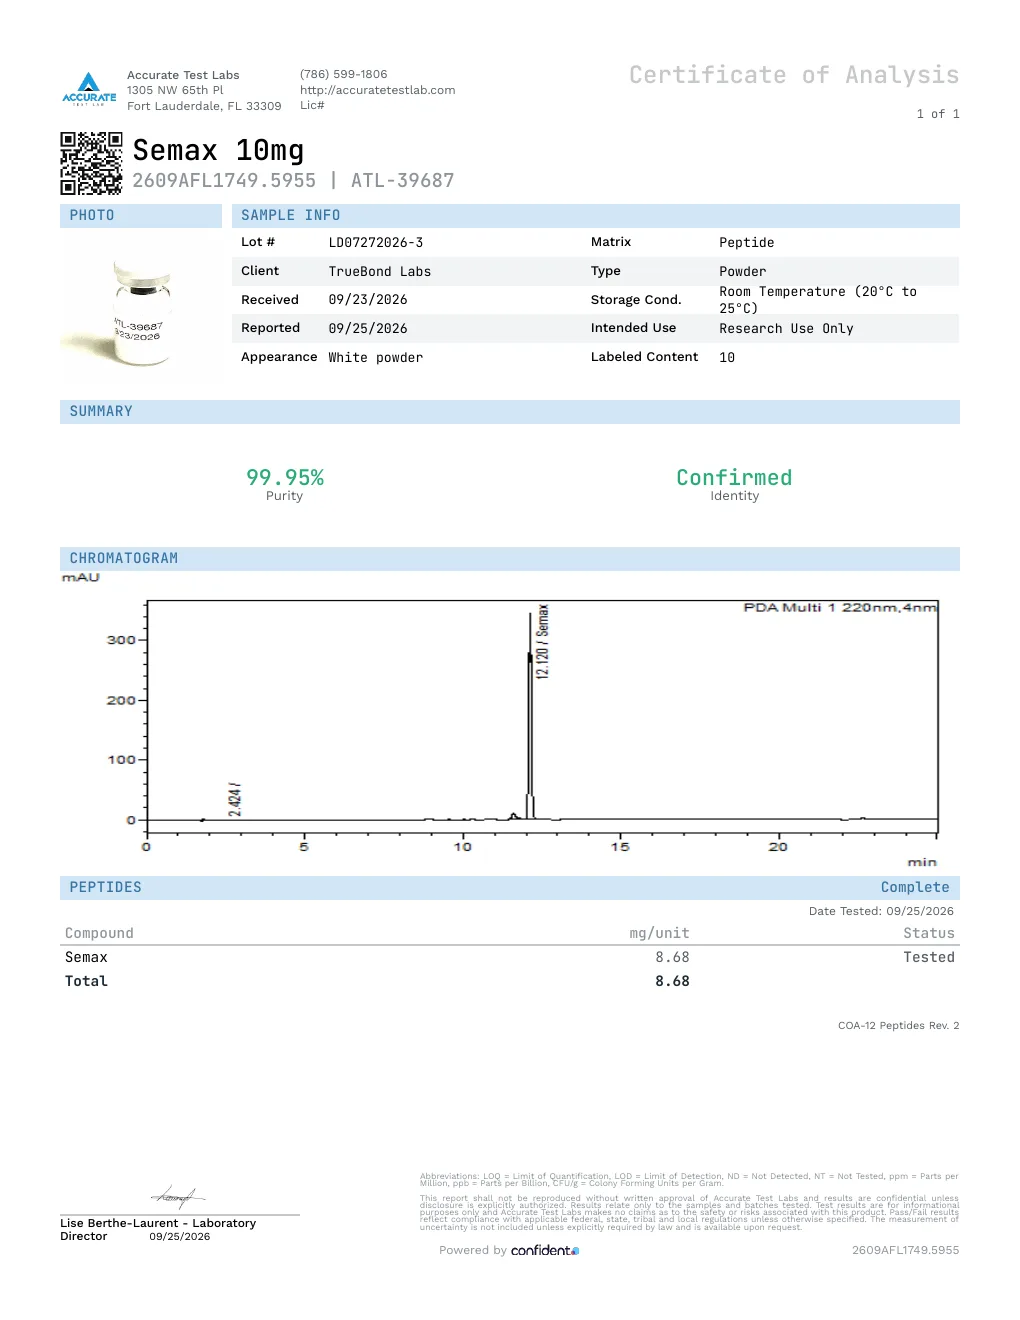Select lot number 'LD07272026-3'
The width and height of the screenshot is (1020, 1320).
[376, 243]
